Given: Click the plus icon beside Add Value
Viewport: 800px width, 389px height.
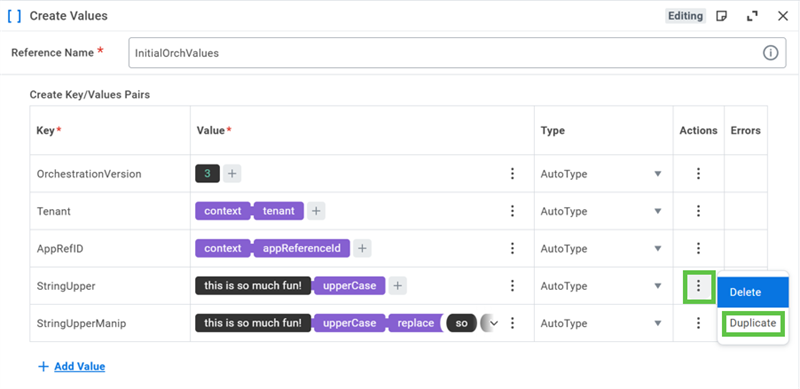Looking at the screenshot, I should point(43,367).
